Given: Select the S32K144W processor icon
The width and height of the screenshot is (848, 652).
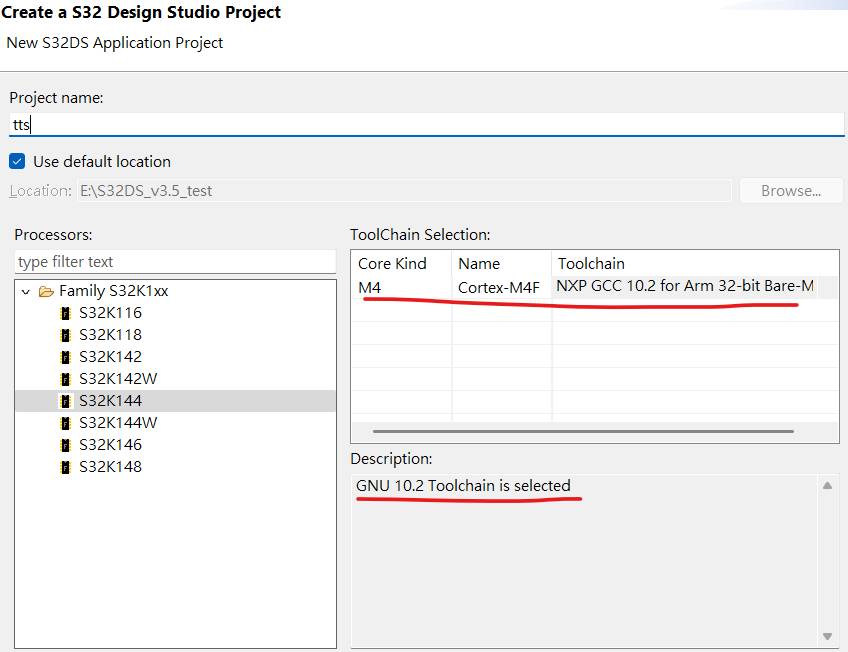Looking at the screenshot, I should (65, 422).
